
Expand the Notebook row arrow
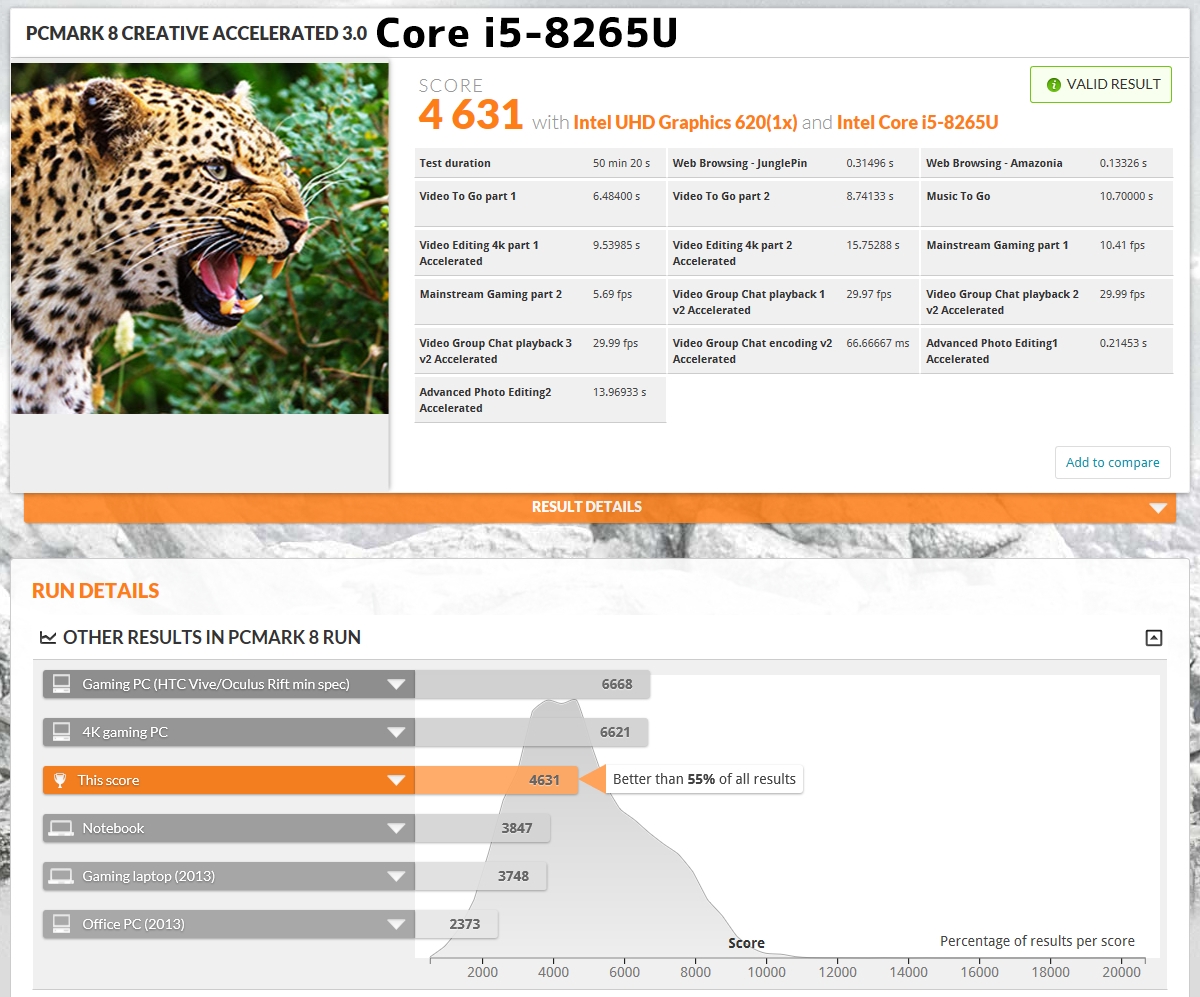click(x=397, y=829)
